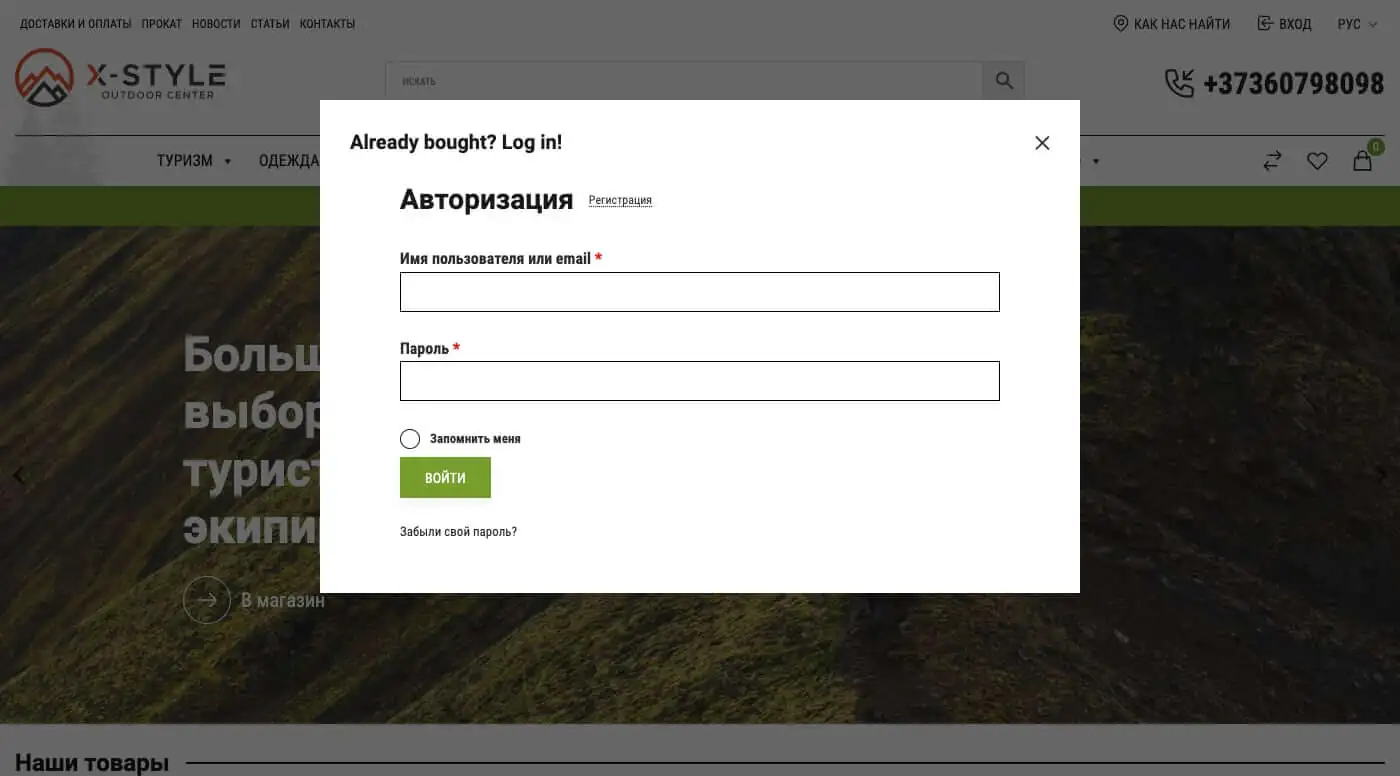
Task: Click the location pin icon
Action: pos(1121,23)
